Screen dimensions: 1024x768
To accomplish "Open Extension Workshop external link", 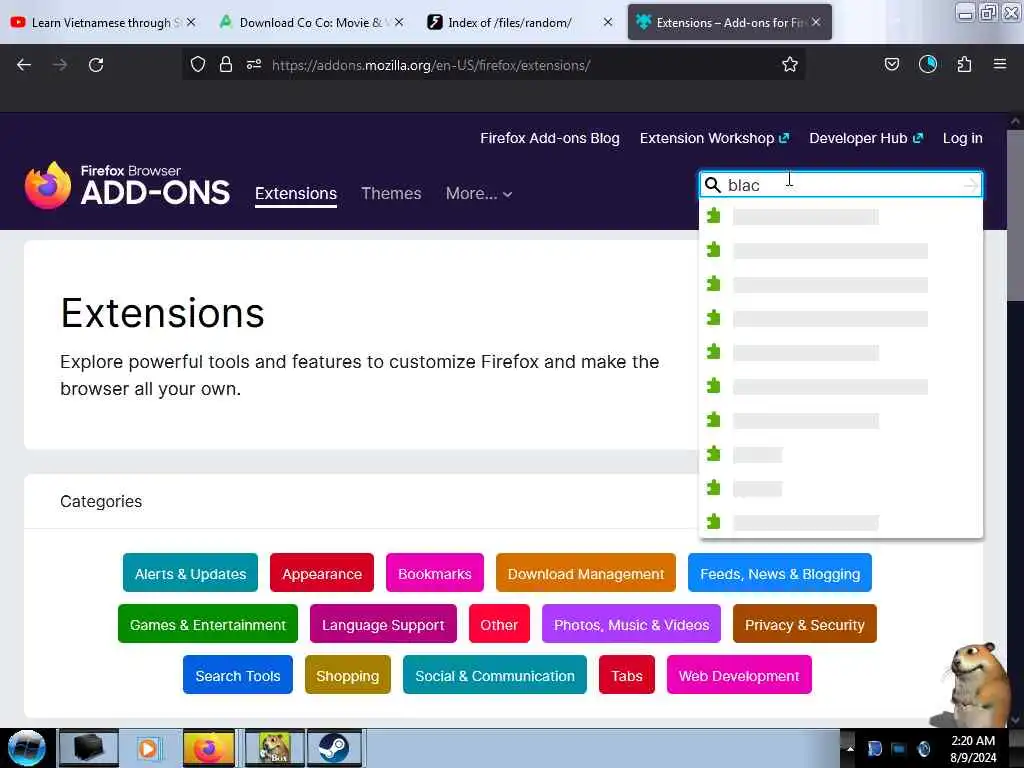I will [x=714, y=138].
